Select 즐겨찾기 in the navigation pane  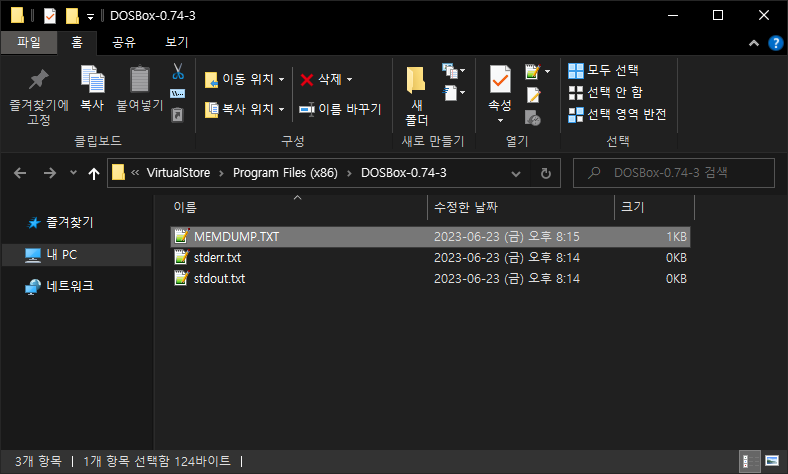click(69, 222)
